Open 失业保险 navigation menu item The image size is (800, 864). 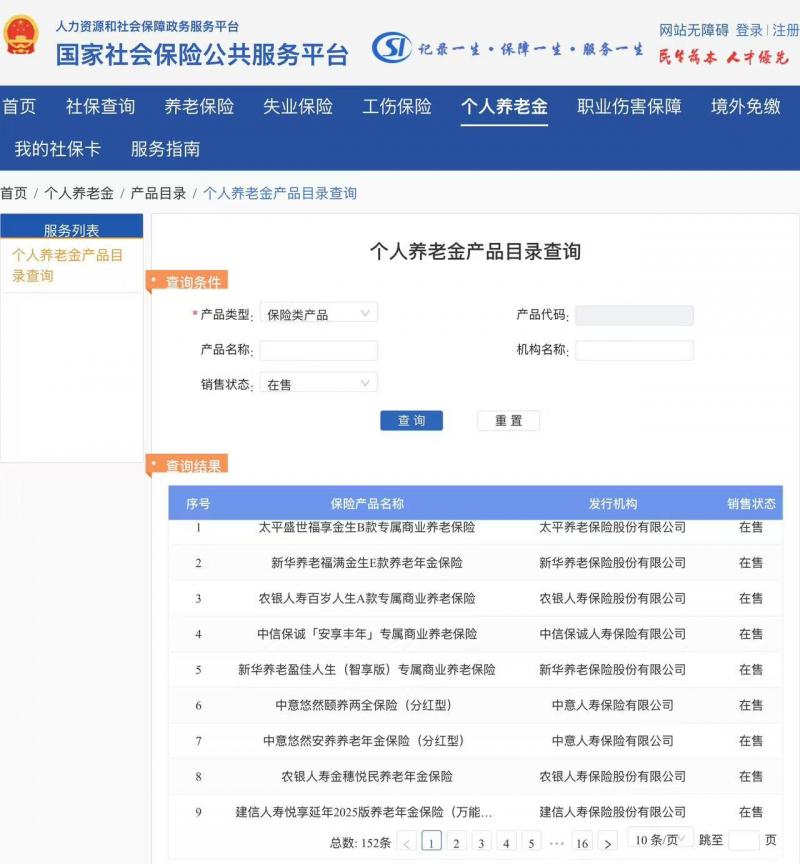tap(298, 106)
